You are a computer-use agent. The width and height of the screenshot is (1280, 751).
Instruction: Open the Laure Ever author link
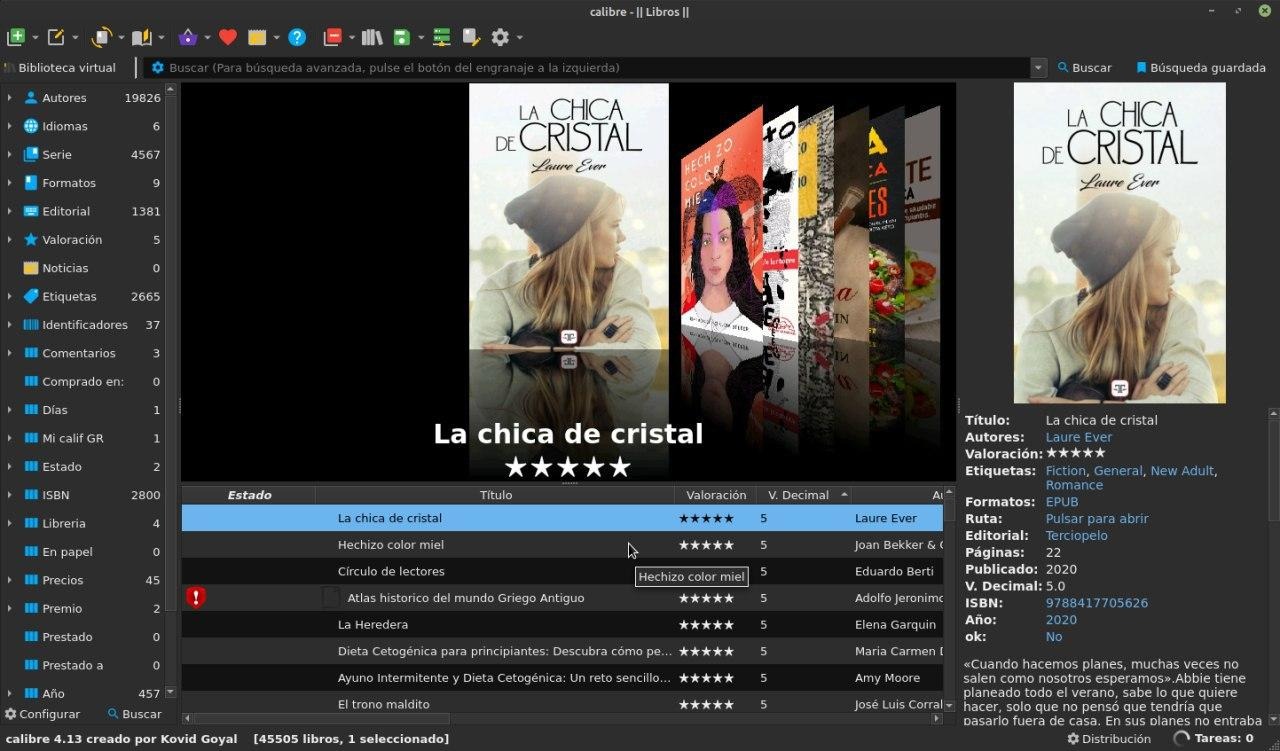(1078, 437)
